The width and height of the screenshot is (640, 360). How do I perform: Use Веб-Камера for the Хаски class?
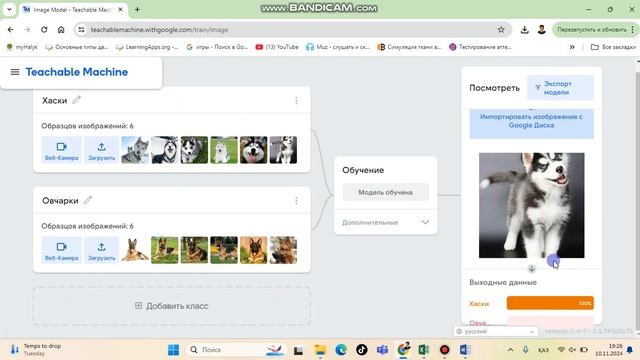(61, 150)
